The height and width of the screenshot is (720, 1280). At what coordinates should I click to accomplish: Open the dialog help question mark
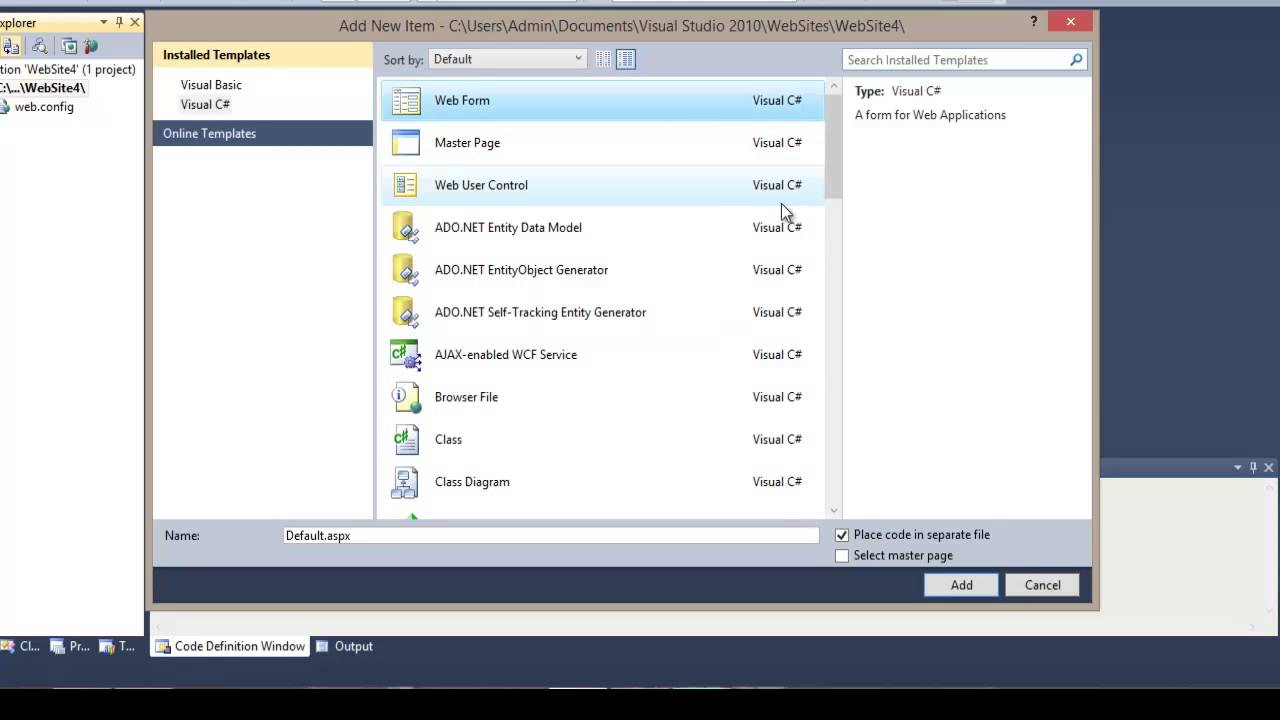(1034, 22)
